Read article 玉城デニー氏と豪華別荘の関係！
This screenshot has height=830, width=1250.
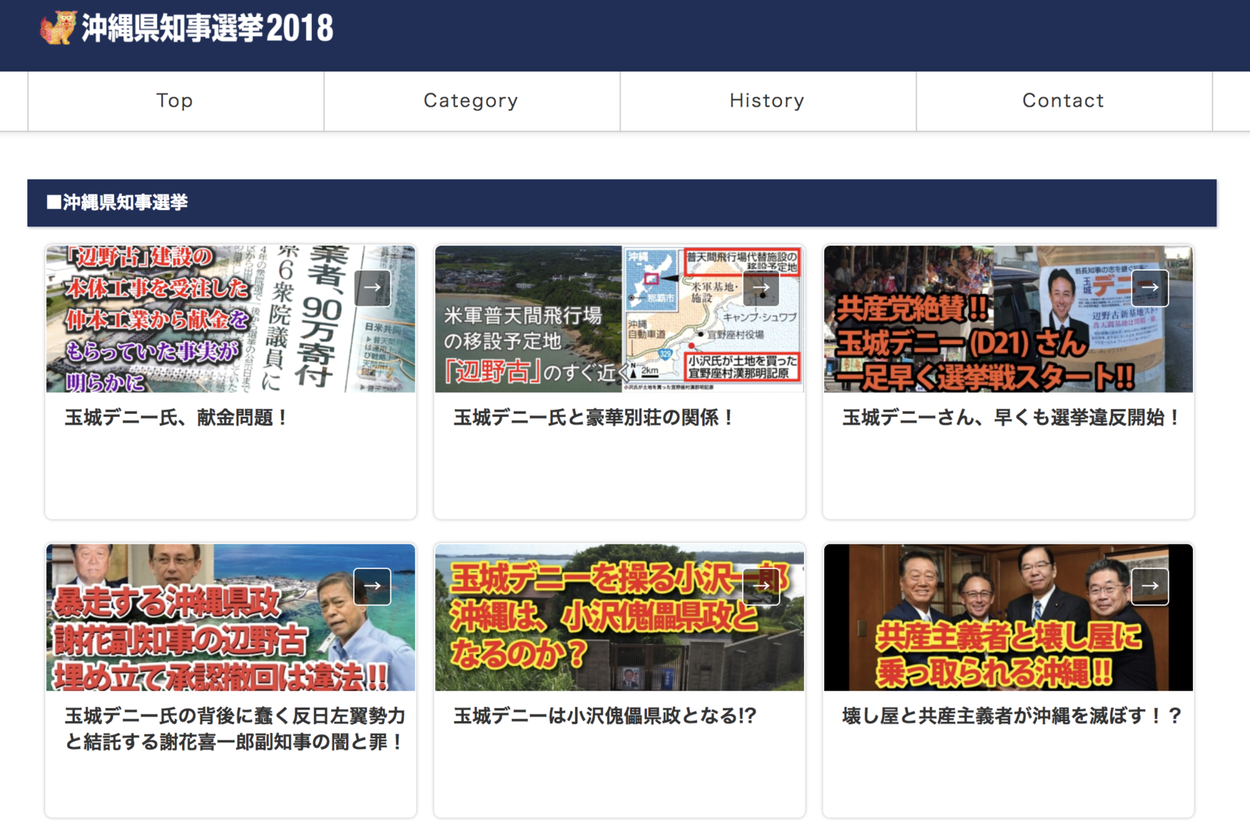[594, 418]
